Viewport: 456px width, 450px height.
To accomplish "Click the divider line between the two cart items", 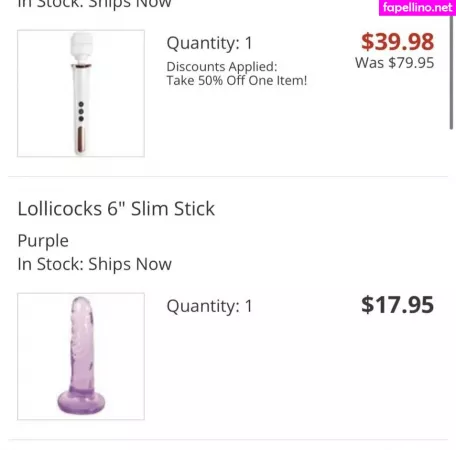I will pos(228,176).
